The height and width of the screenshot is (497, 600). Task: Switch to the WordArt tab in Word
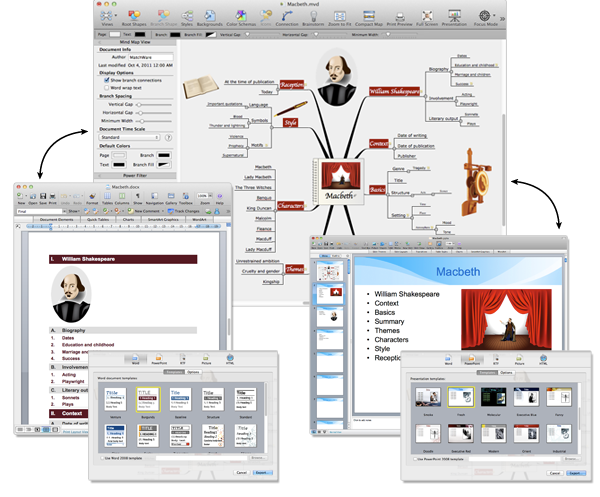pos(199,220)
